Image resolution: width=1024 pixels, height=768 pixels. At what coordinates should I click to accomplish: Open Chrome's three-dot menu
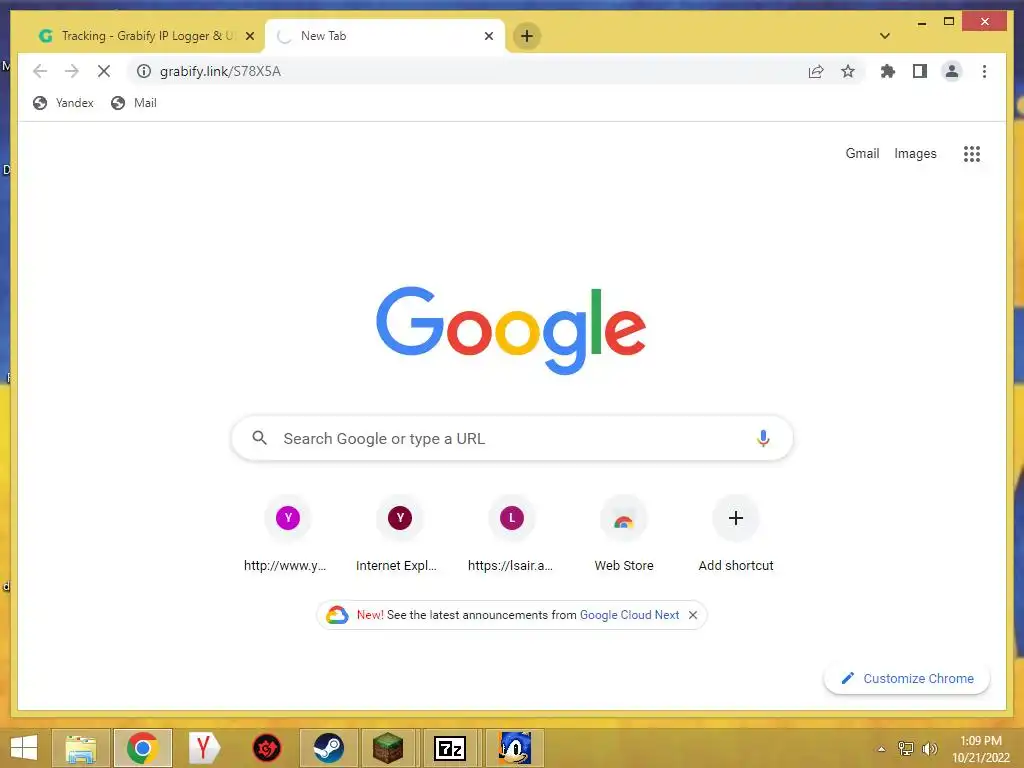click(984, 71)
